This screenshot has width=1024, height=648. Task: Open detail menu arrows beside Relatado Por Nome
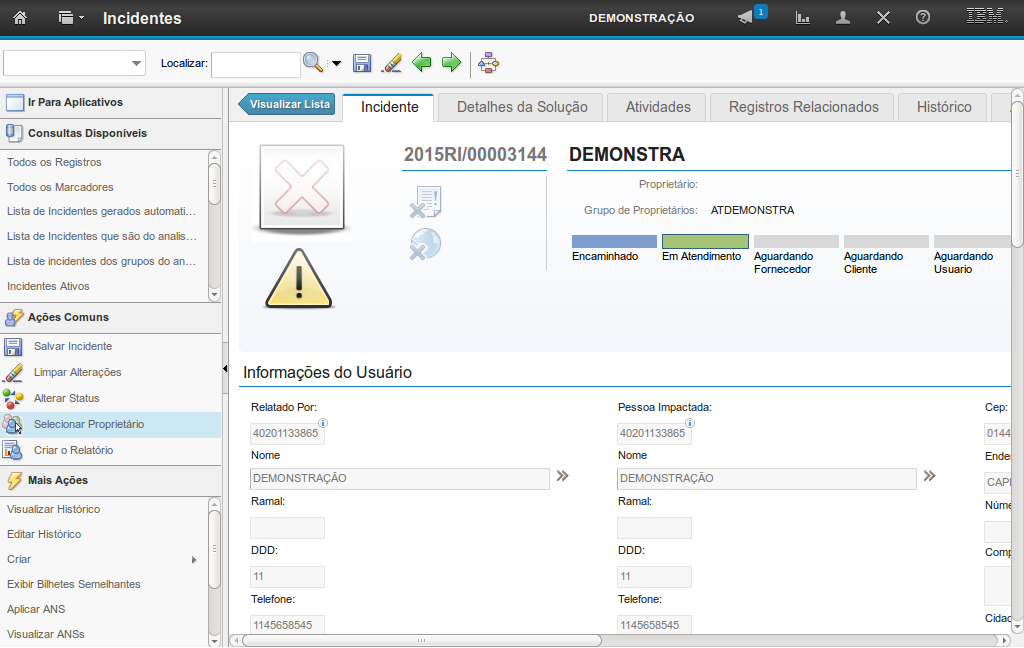[x=563, y=477]
